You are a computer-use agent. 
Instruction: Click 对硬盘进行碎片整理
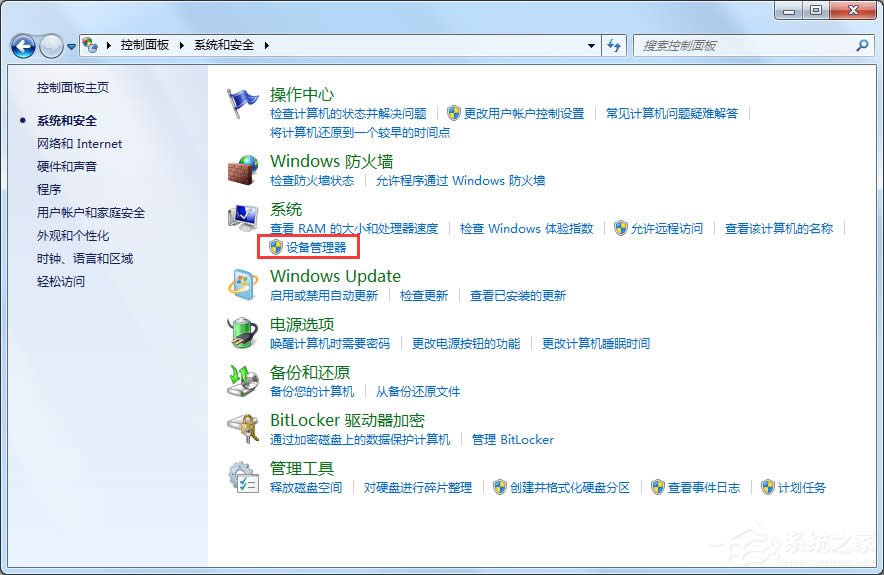(x=418, y=488)
